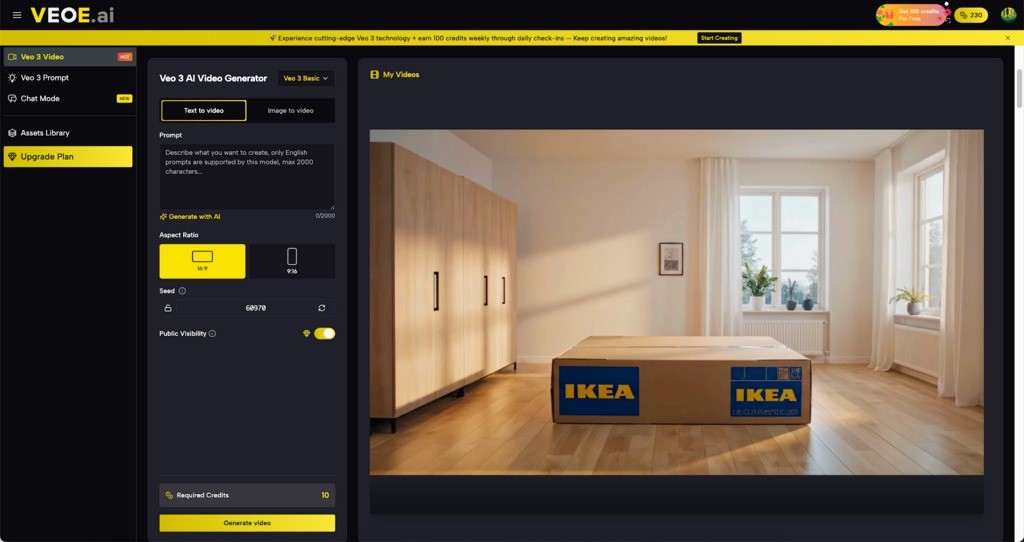Dismiss the yellow promo banner
This screenshot has height=542, width=1024.
point(1008,38)
